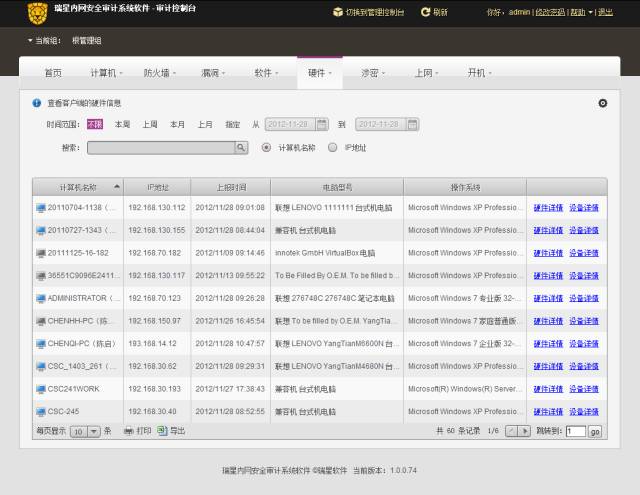Switch to management console icon
640x495 pixels.
tap(337, 12)
